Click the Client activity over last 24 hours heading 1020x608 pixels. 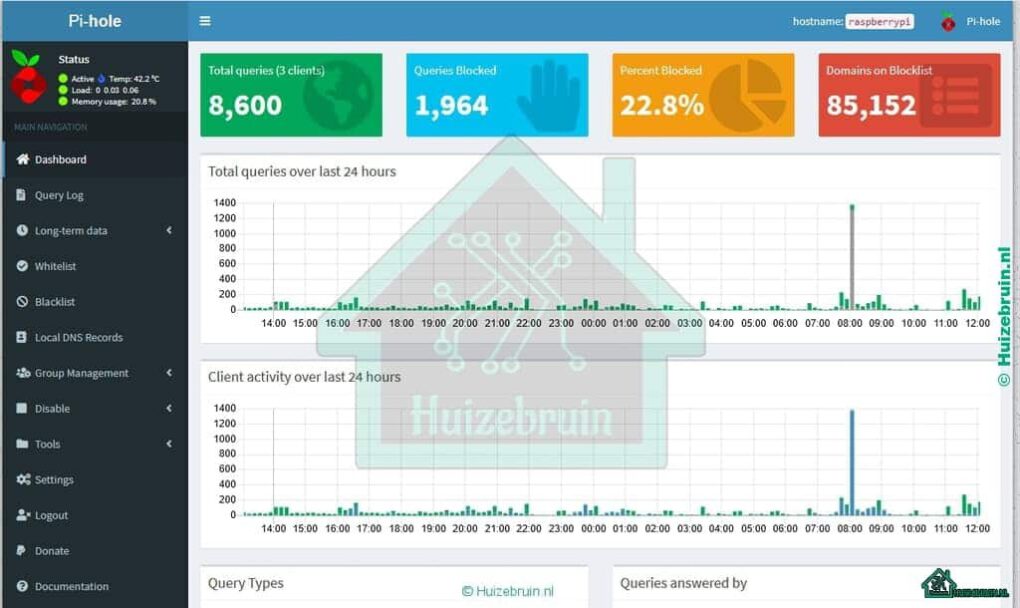click(x=304, y=377)
